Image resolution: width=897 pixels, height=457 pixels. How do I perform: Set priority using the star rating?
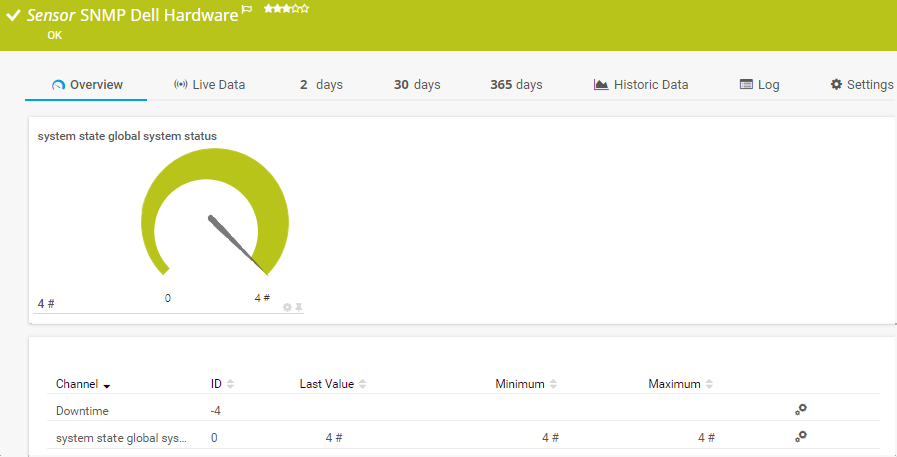click(286, 9)
